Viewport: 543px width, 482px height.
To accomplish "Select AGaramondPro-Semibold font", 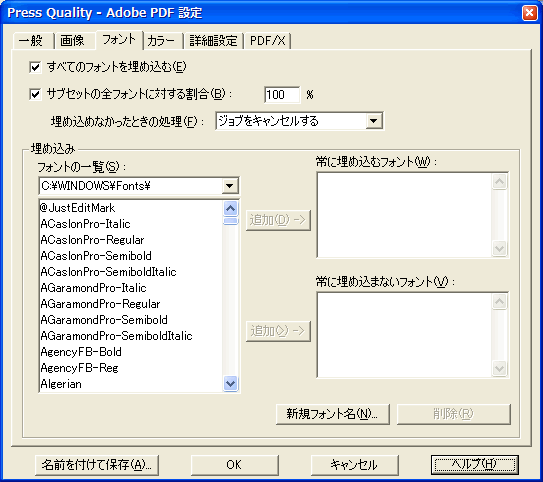I will [x=132, y=320].
